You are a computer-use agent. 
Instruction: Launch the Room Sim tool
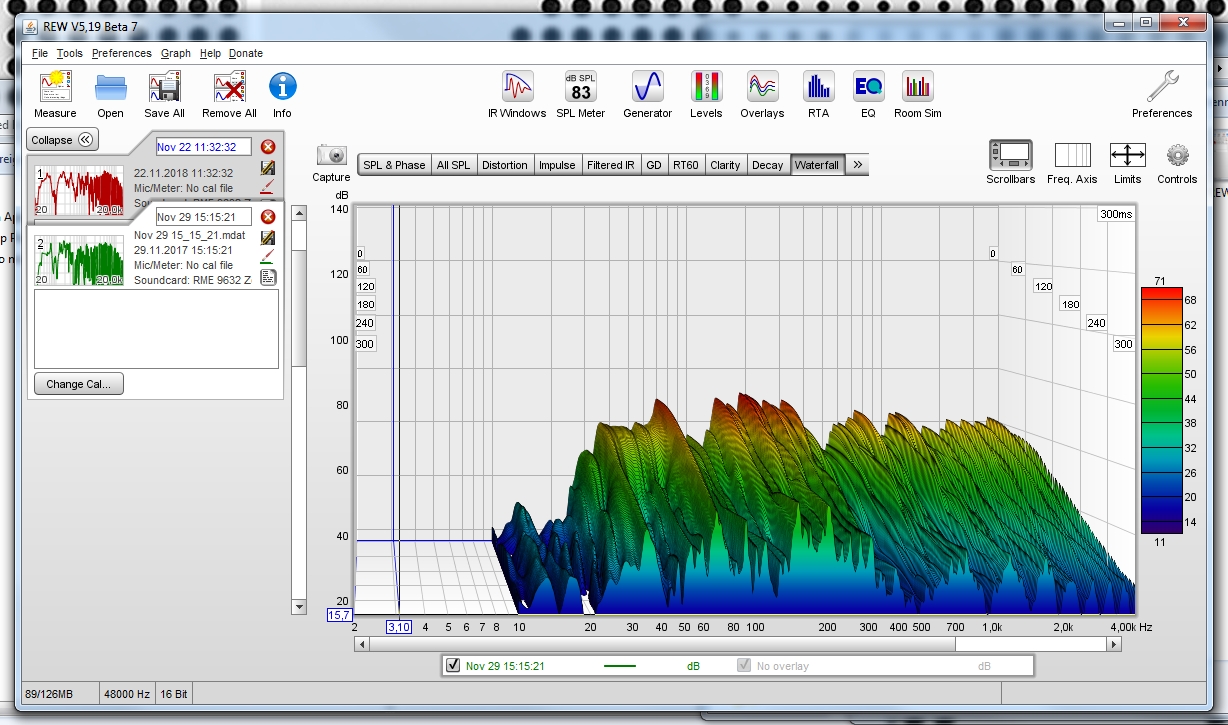coord(917,87)
